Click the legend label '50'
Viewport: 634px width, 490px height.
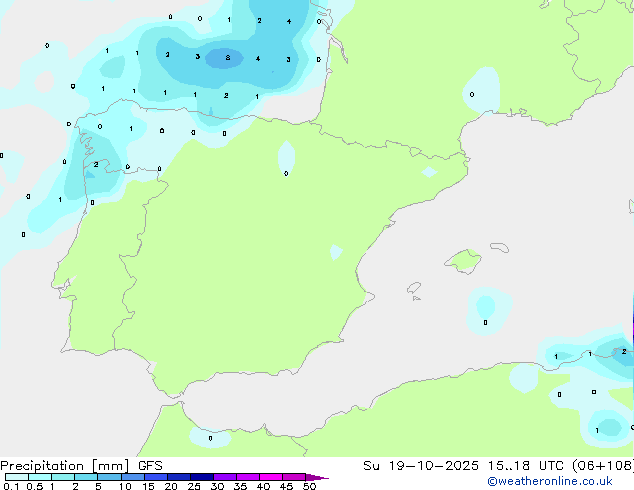309,486
